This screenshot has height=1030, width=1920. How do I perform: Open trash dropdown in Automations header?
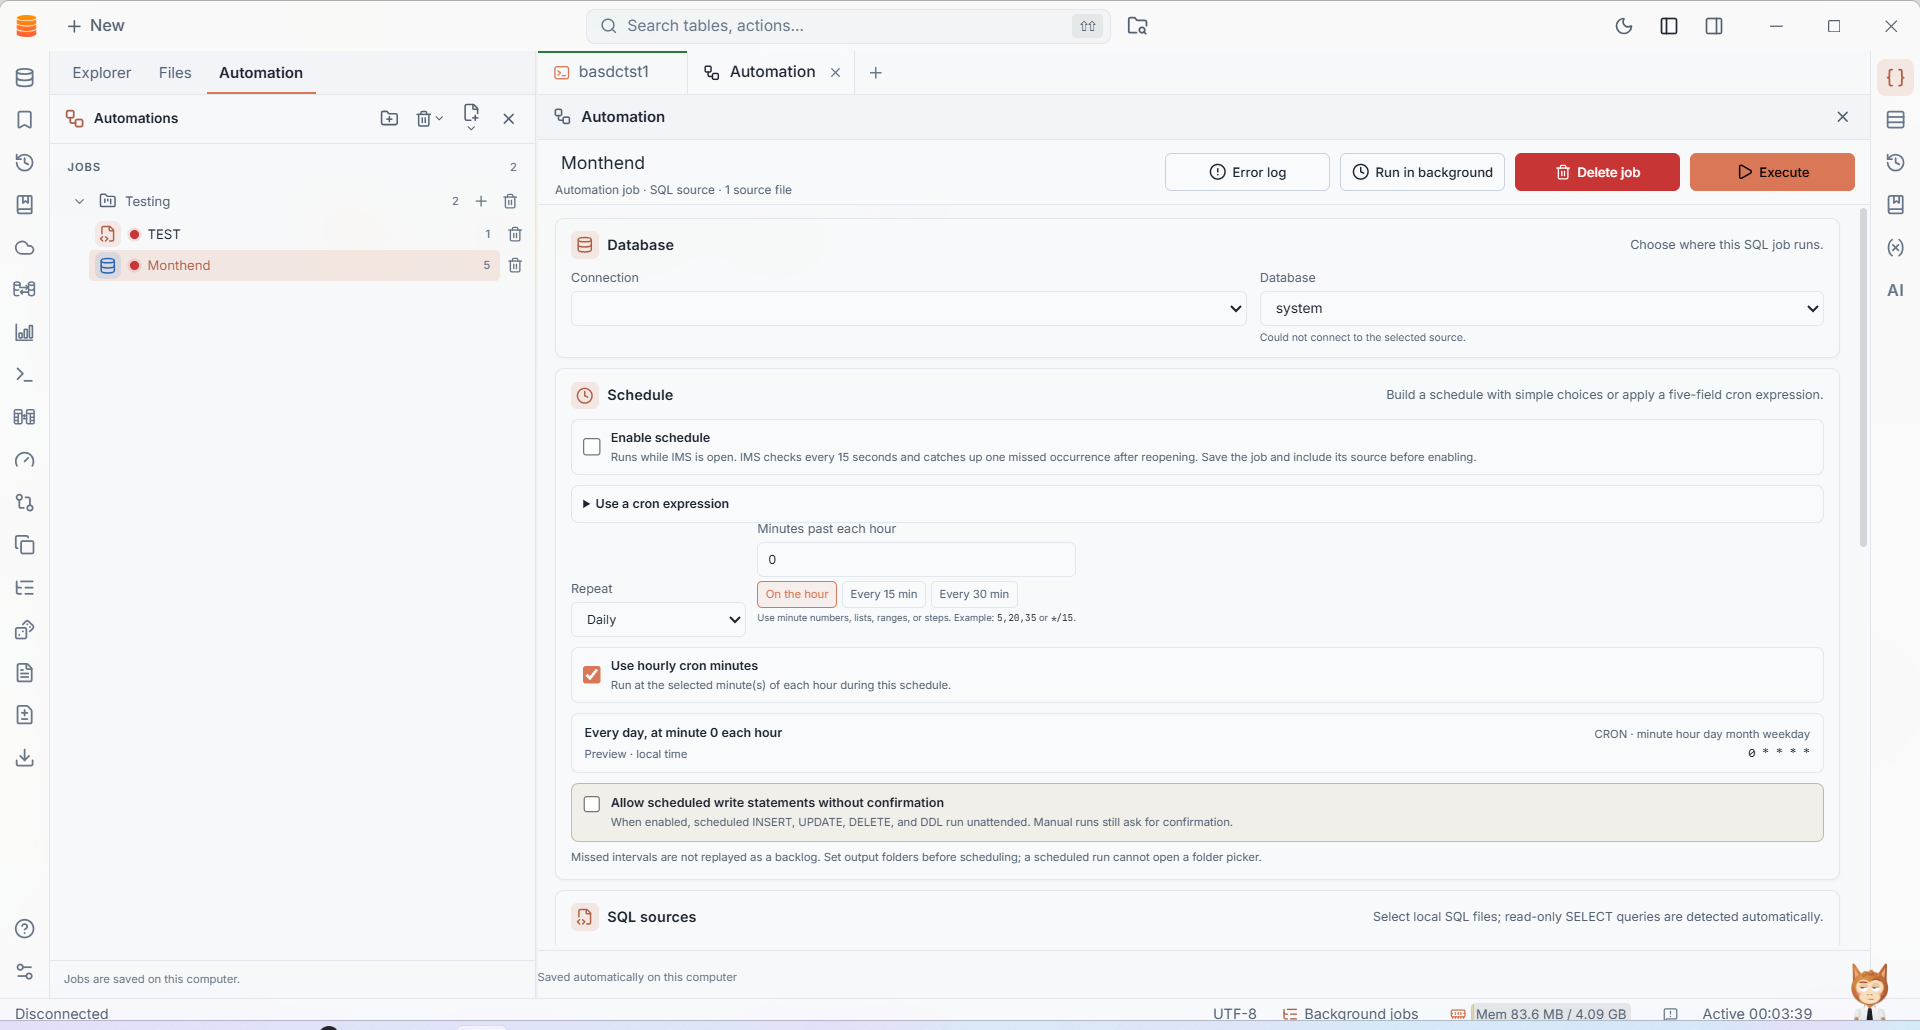click(x=429, y=118)
